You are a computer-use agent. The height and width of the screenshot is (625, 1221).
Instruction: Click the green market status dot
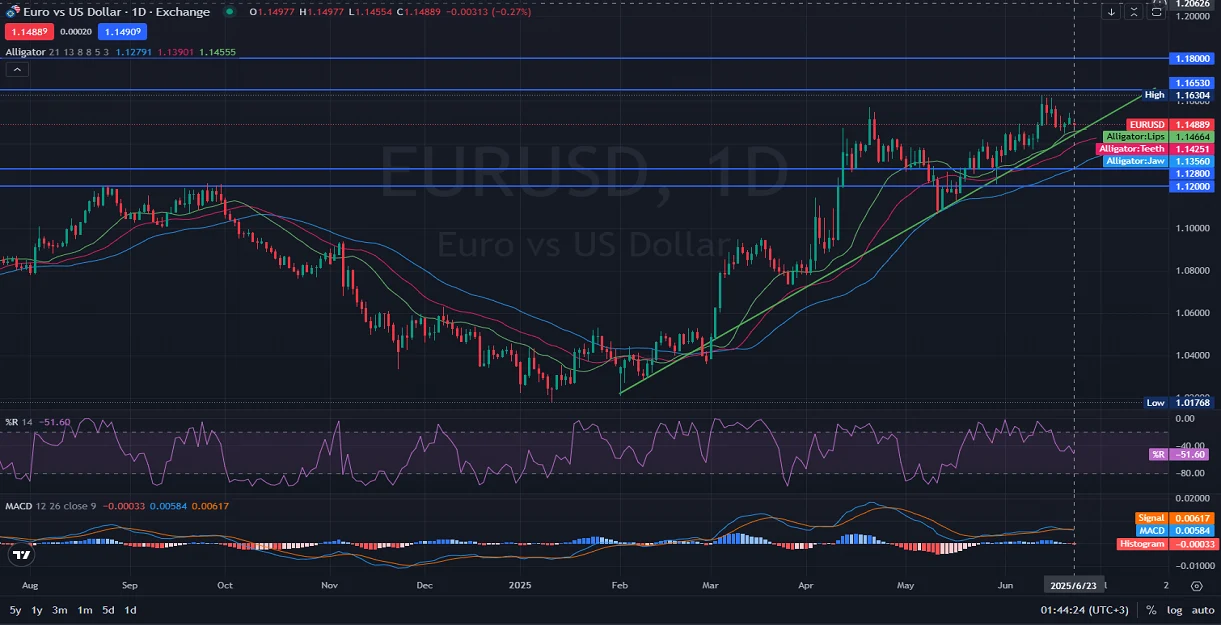point(231,12)
